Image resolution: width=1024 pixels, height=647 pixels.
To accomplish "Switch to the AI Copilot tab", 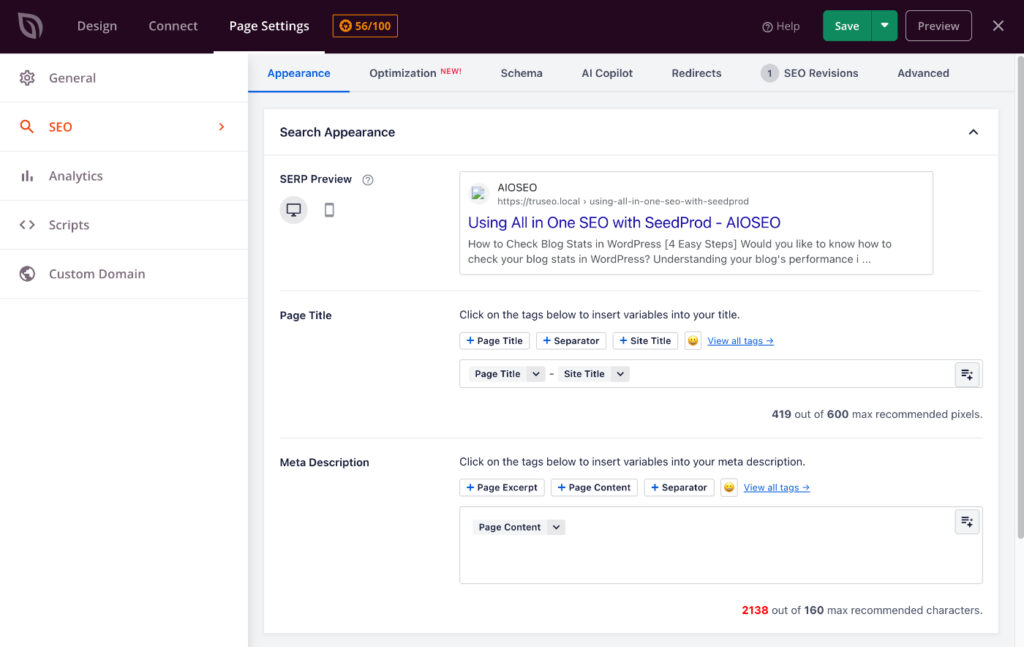I will tap(607, 73).
